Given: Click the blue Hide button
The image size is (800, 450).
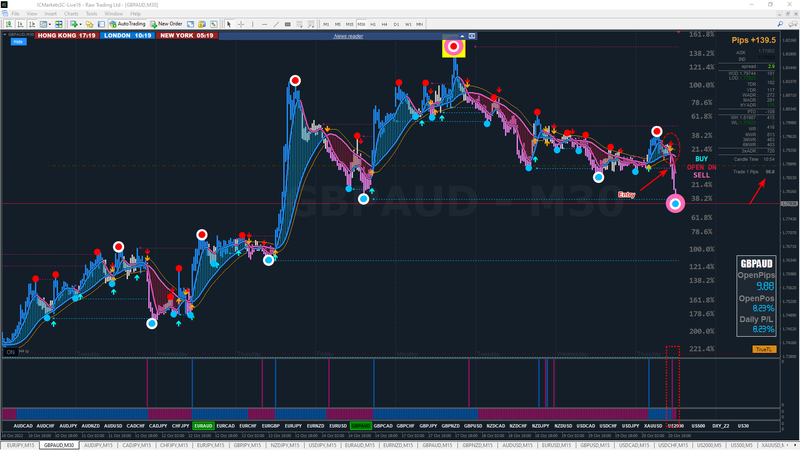Looking at the screenshot, I should 18,42.
